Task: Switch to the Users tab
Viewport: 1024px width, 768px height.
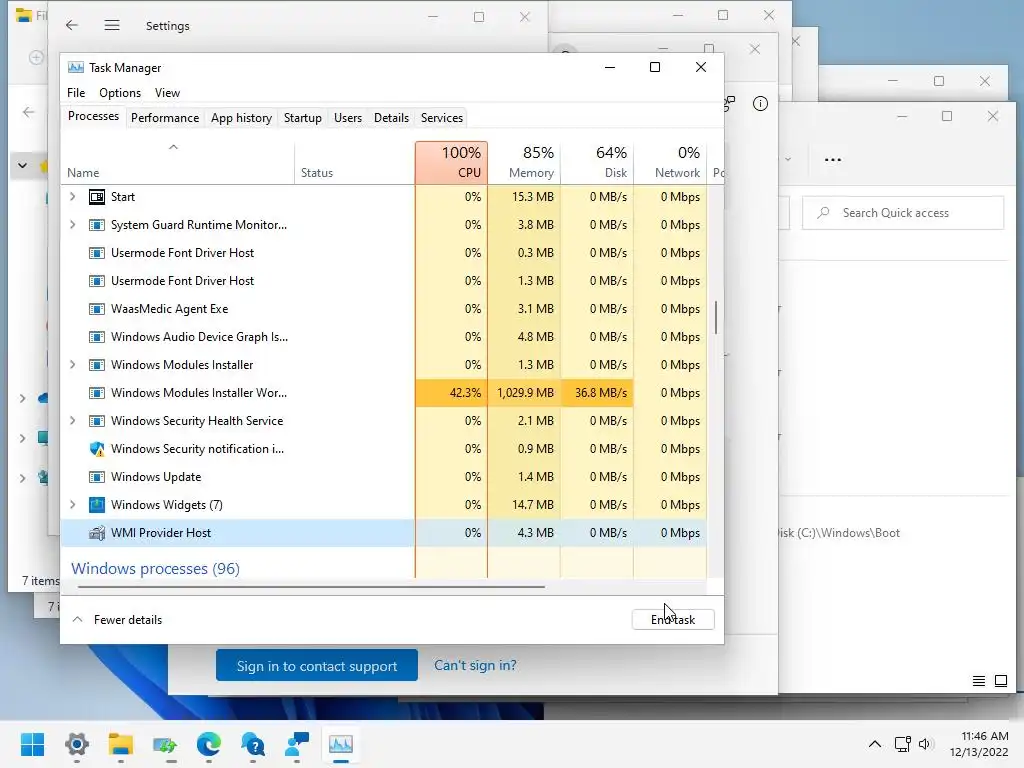Action: coord(347,118)
